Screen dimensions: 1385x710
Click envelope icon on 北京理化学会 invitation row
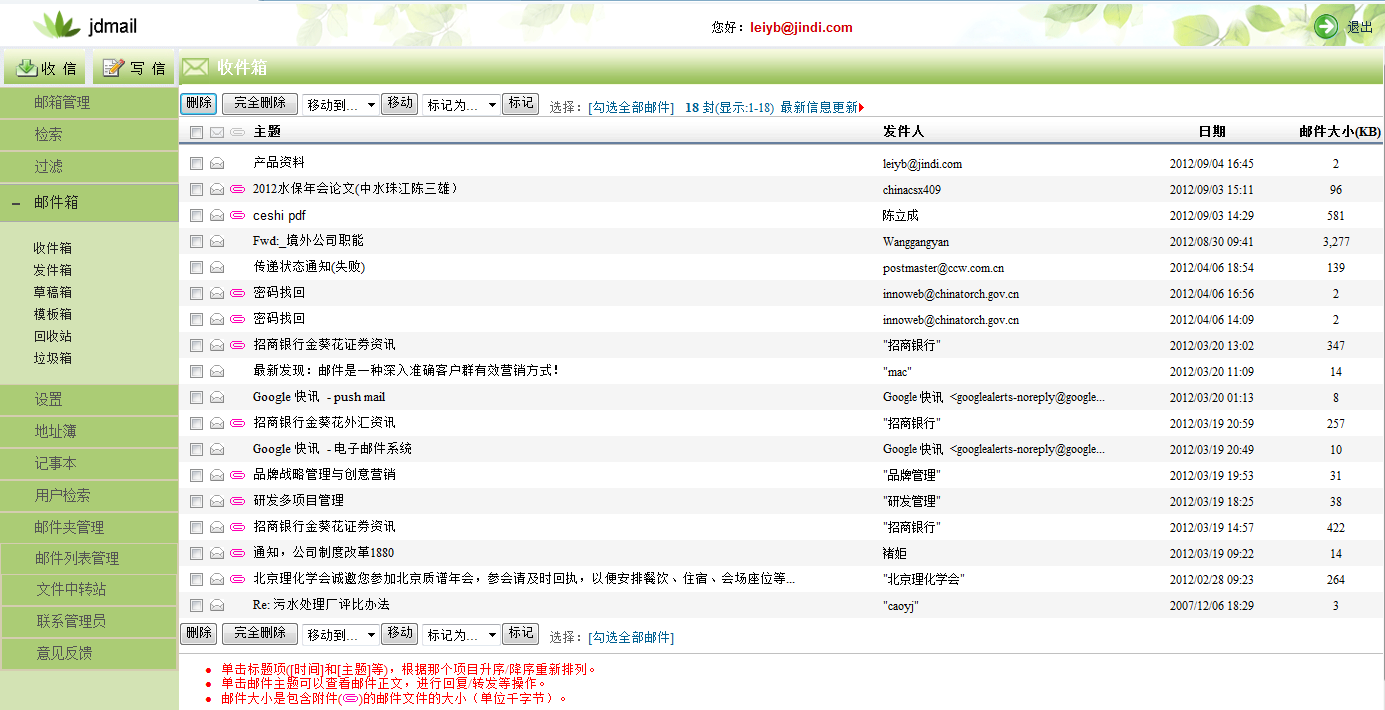(217, 579)
